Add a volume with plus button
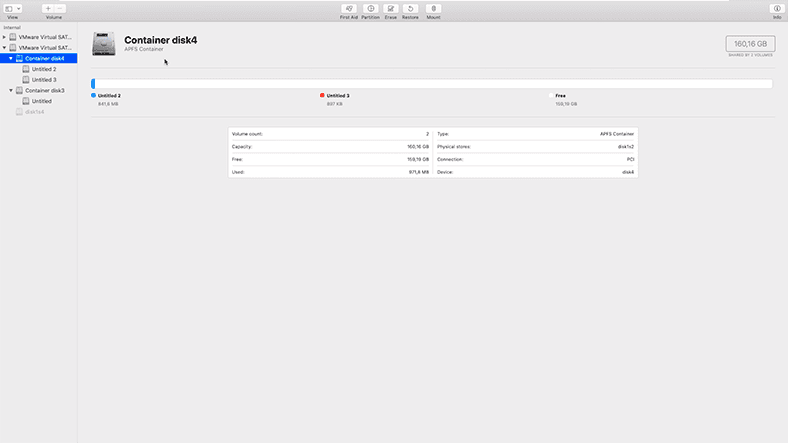The height and width of the screenshot is (443, 788). click(48, 9)
